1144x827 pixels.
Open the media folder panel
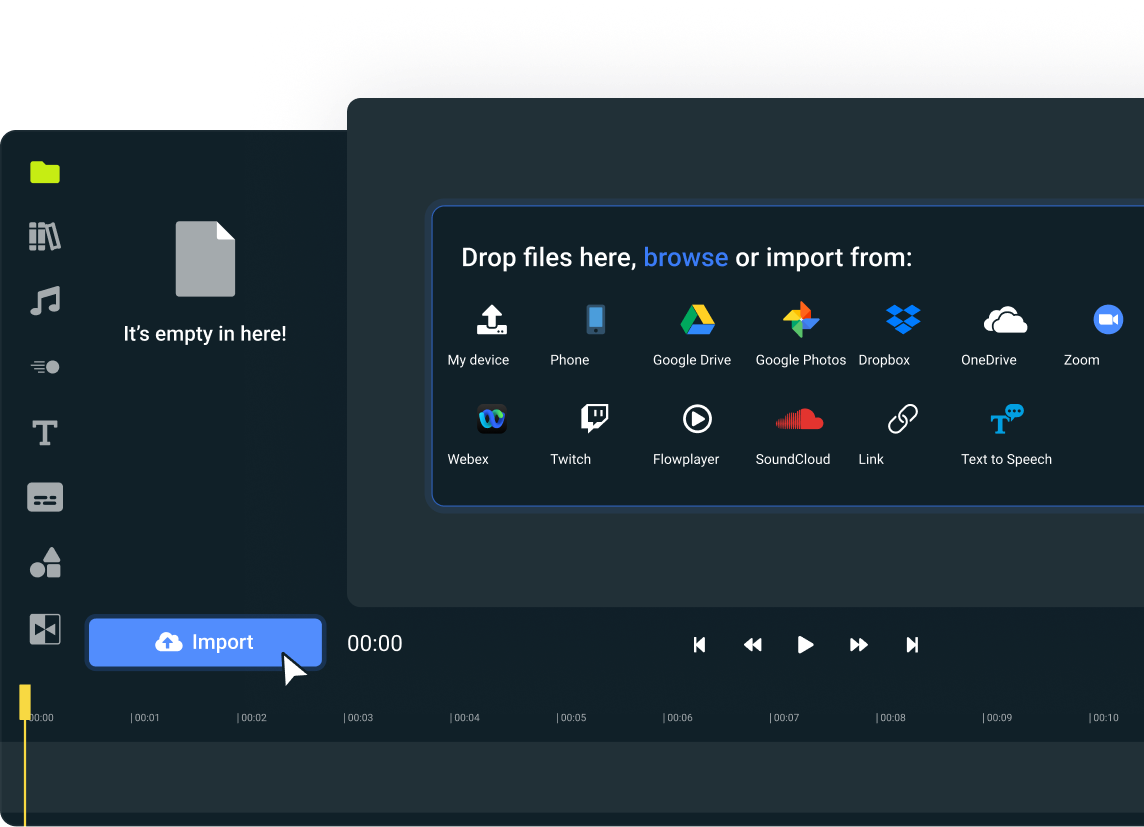(44, 172)
